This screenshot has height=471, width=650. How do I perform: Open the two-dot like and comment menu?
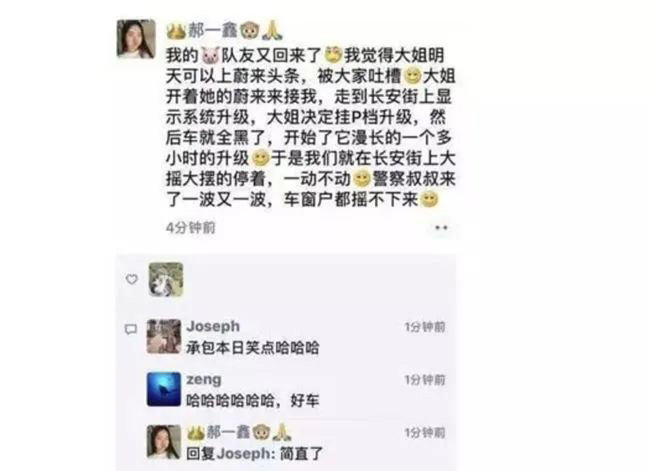point(441,227)
